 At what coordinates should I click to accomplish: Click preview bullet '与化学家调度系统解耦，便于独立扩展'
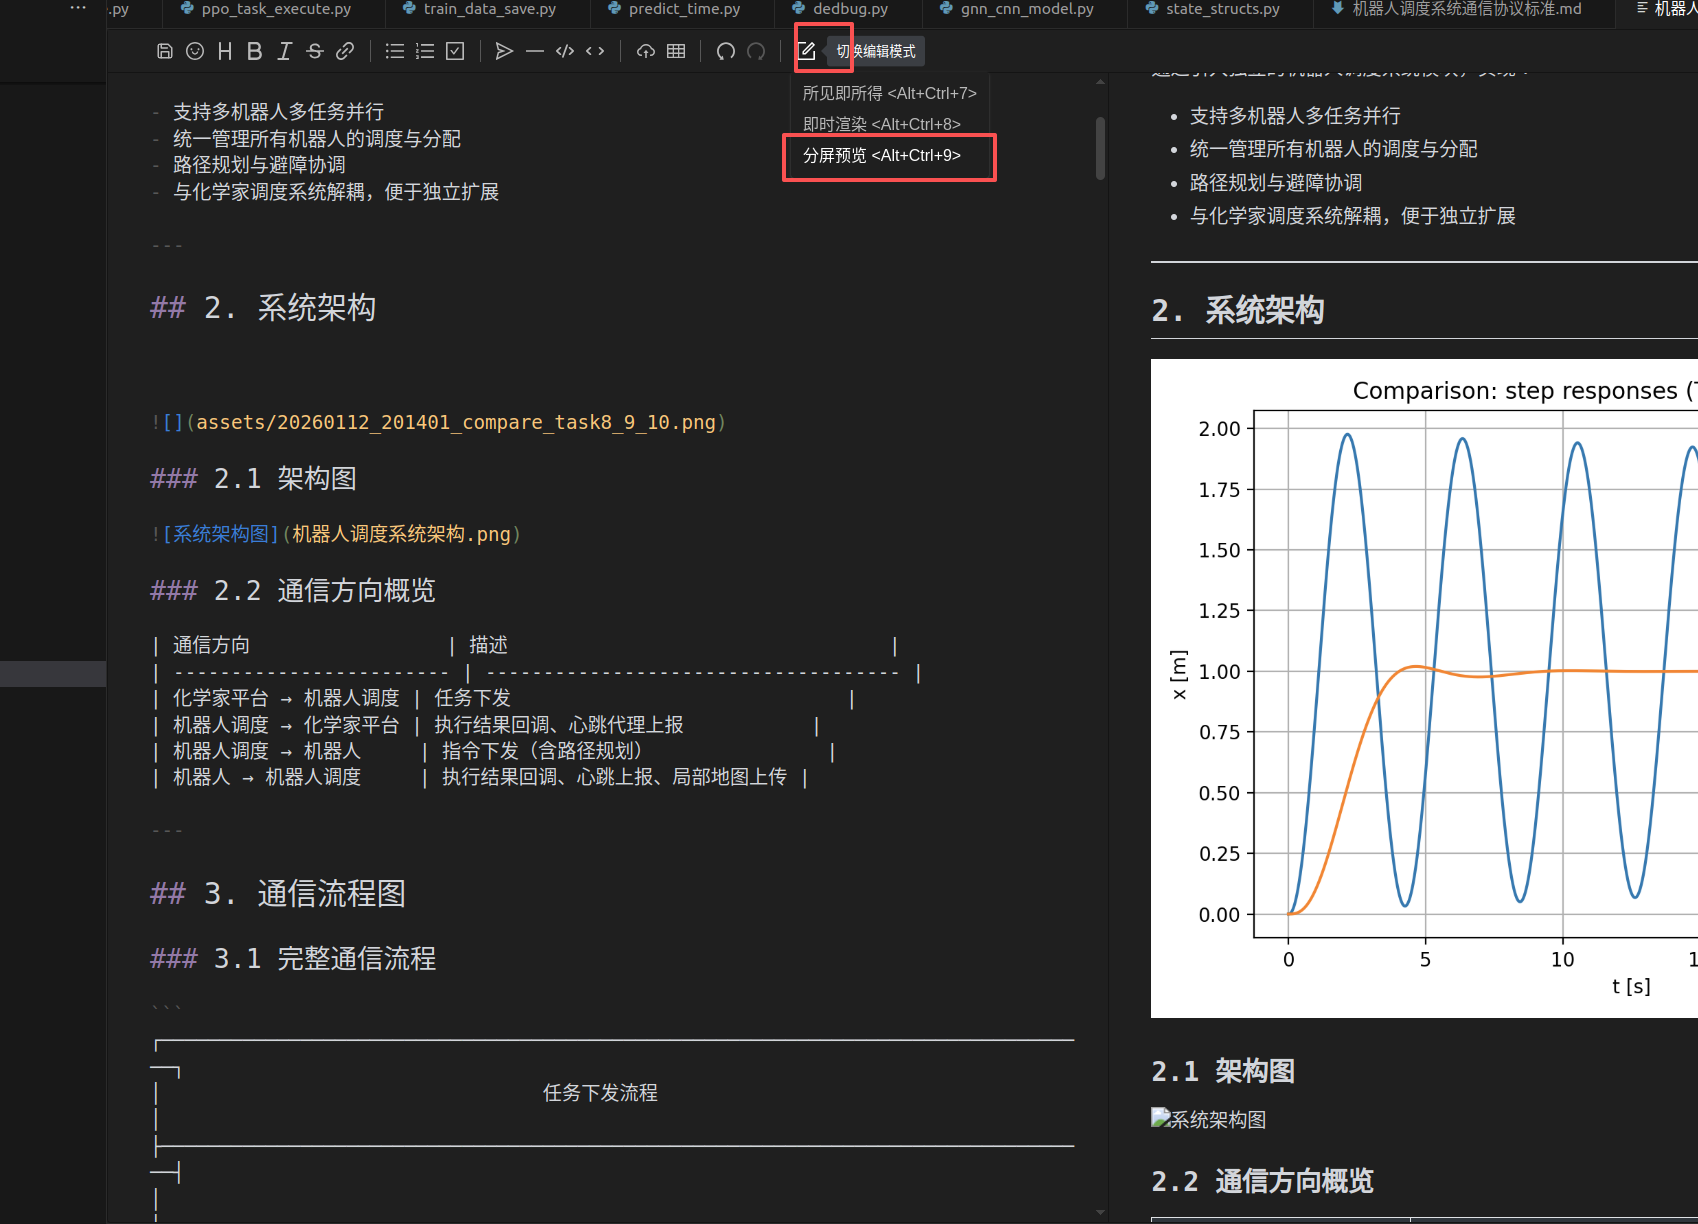[1353, 216]
